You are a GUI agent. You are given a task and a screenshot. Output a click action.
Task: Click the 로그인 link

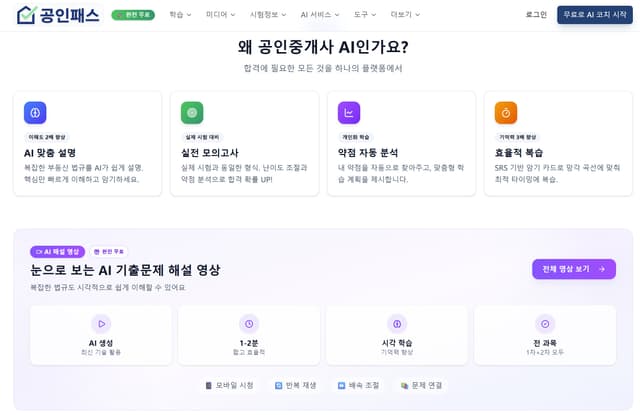pyautogui.click(x=536, y=15)
